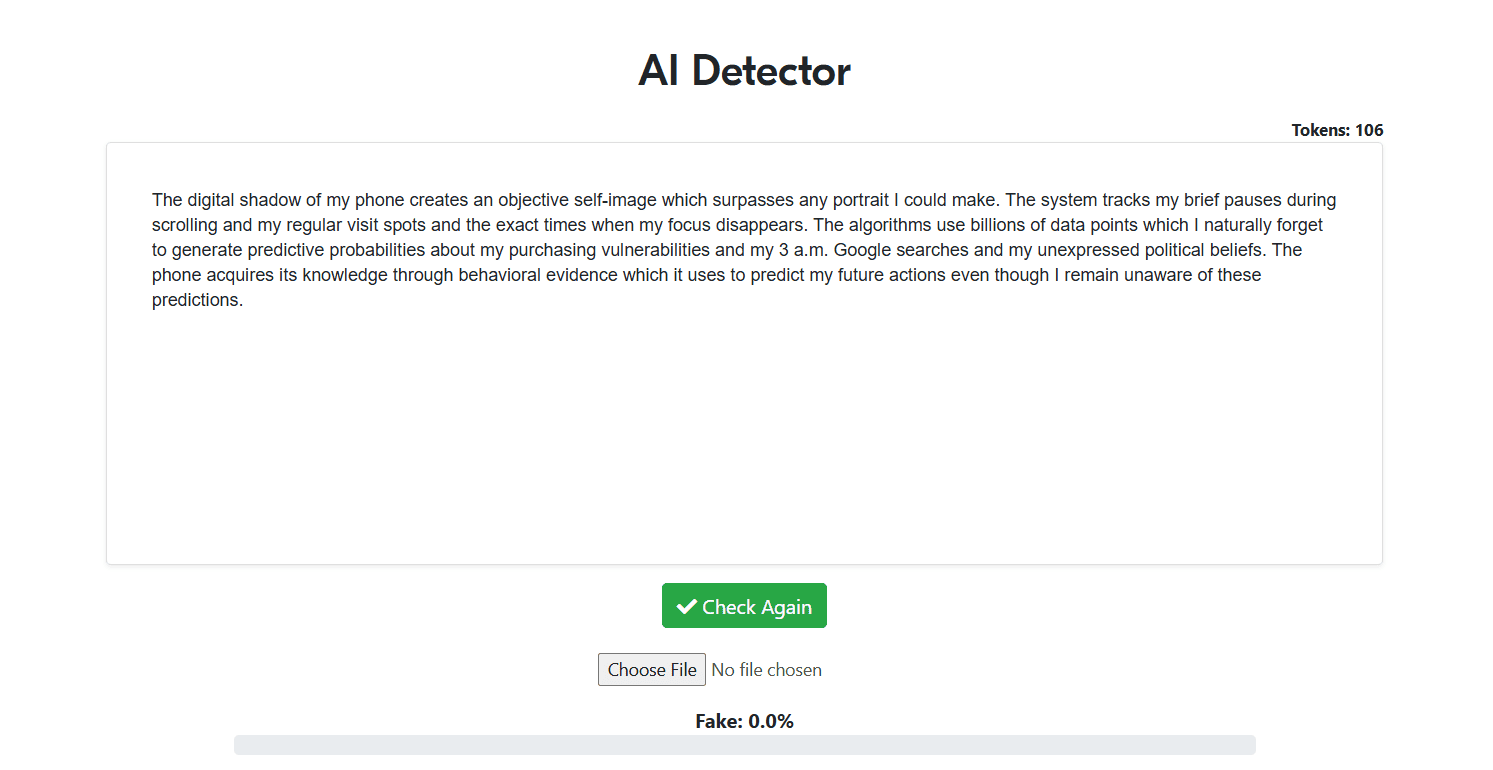The height and width of the screenshot is (770, 1493).
Task: Click the AI Detector page heading
Action: [x=744, y=72]
